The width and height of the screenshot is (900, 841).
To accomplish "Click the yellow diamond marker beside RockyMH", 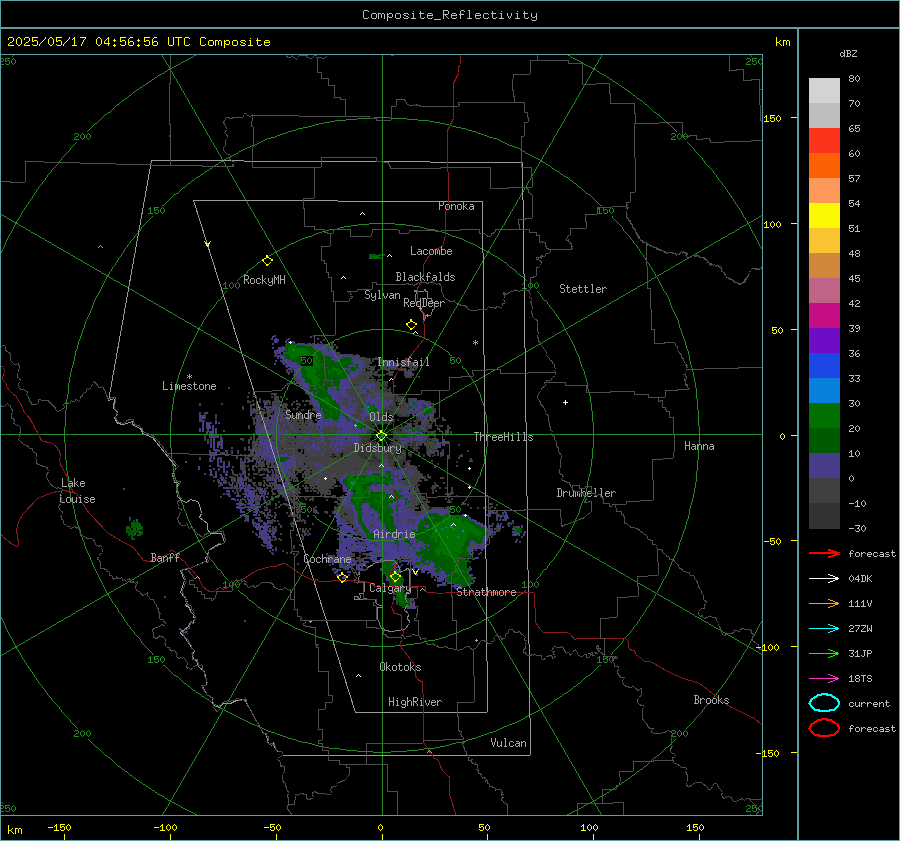I will (267, 261).
